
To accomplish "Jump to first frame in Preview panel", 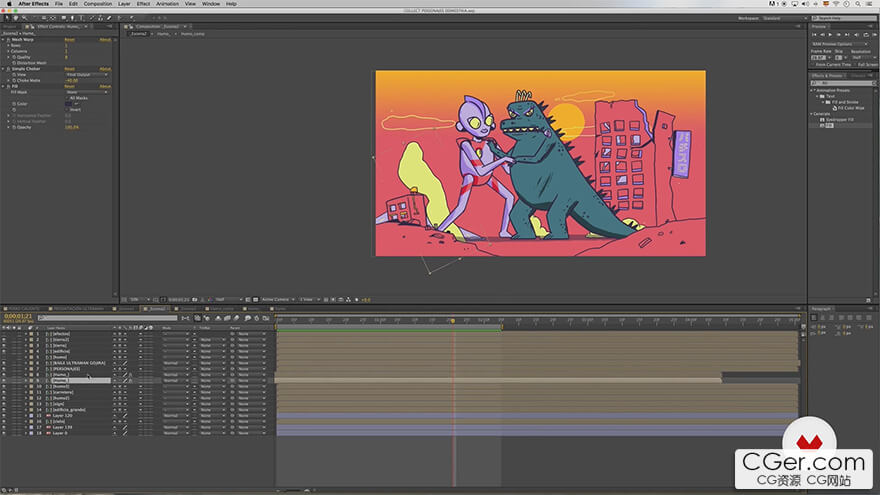I will (814, 34).
